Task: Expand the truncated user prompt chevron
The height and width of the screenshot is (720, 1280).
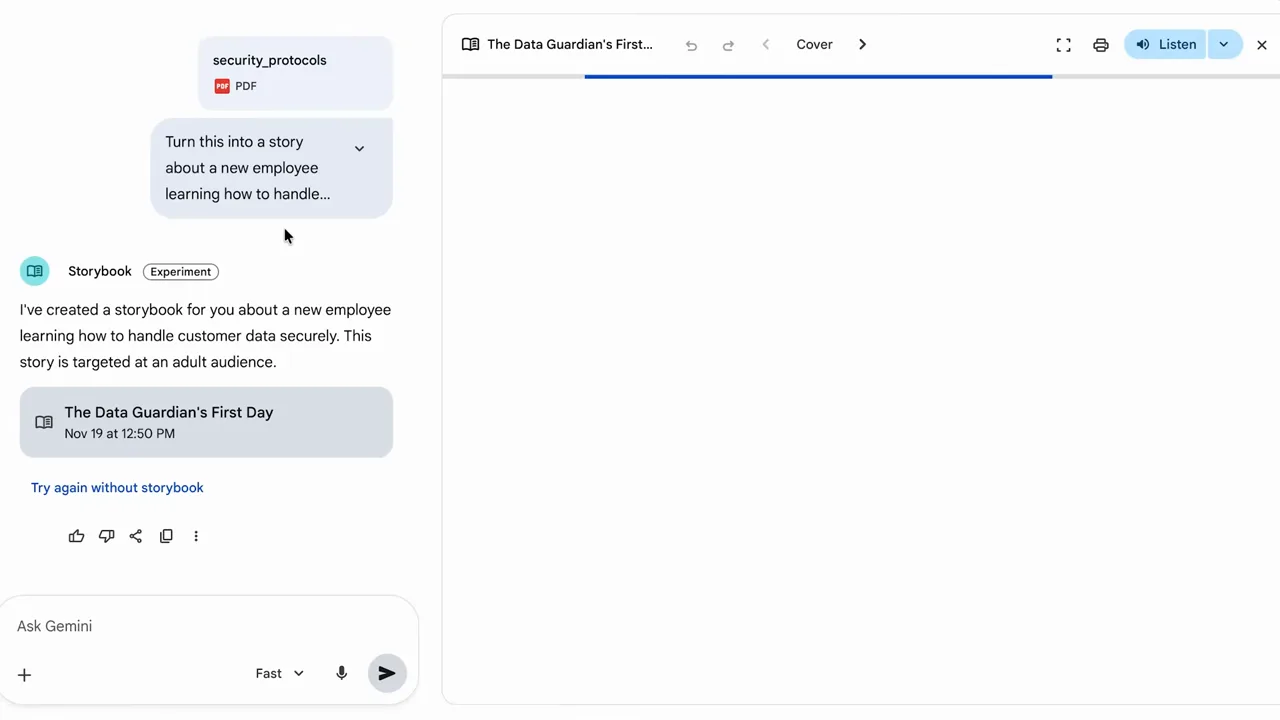Action: coord(359,148)
